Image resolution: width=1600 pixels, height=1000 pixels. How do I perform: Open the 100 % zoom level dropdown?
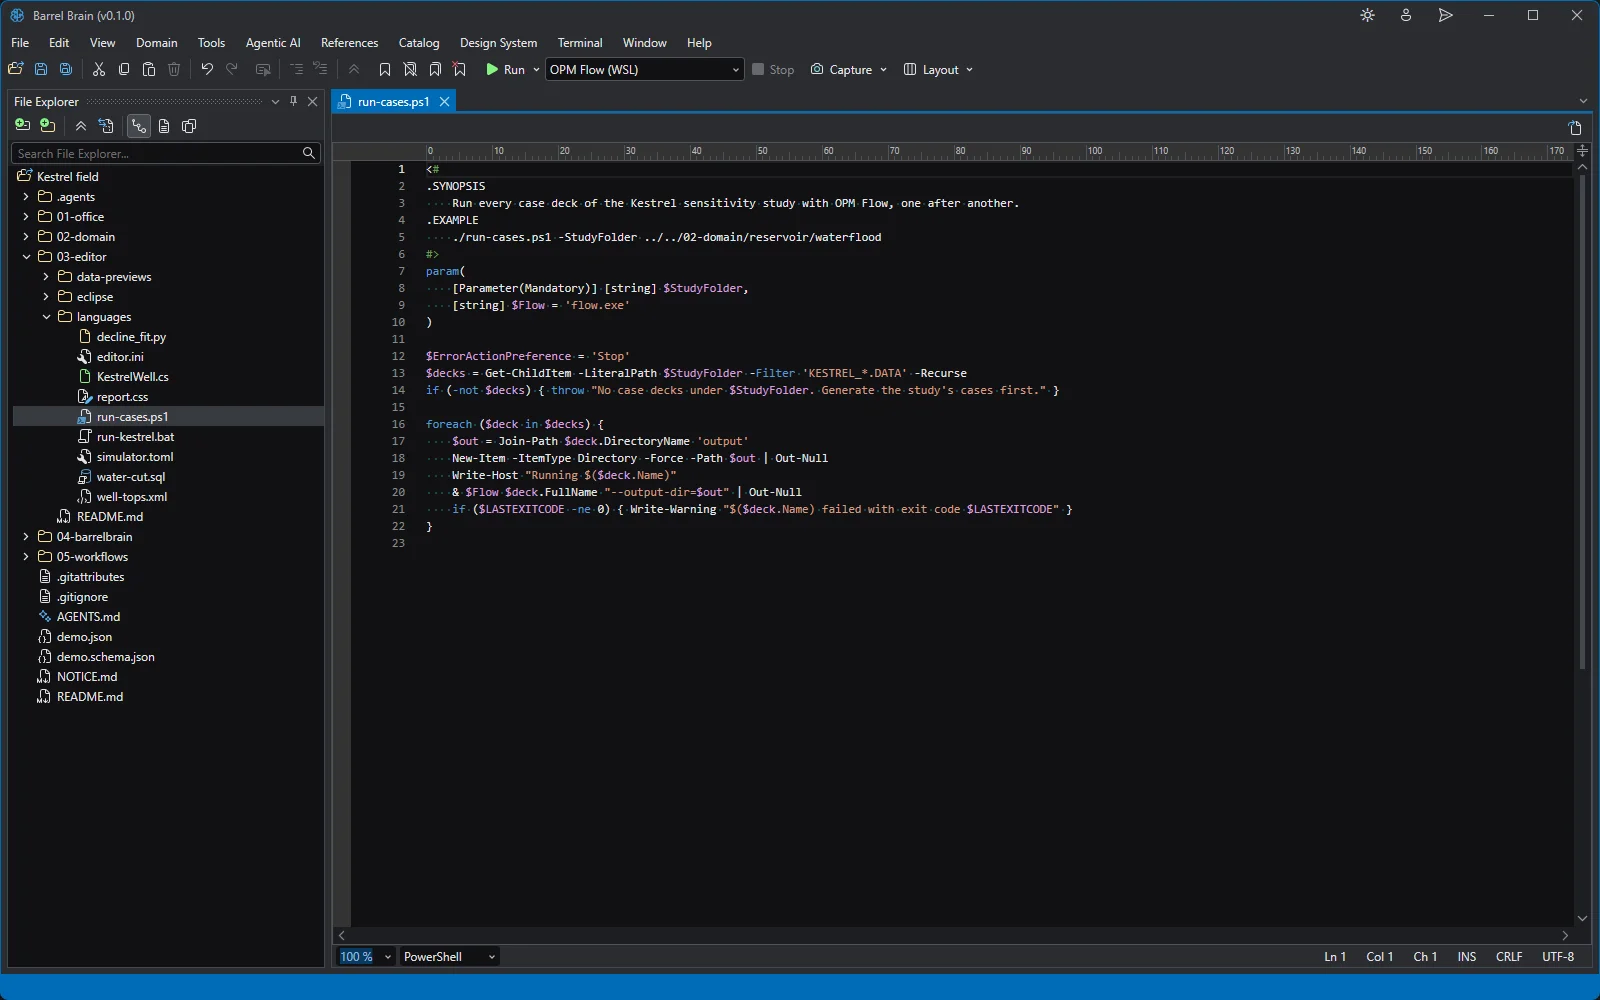[366, 957]
